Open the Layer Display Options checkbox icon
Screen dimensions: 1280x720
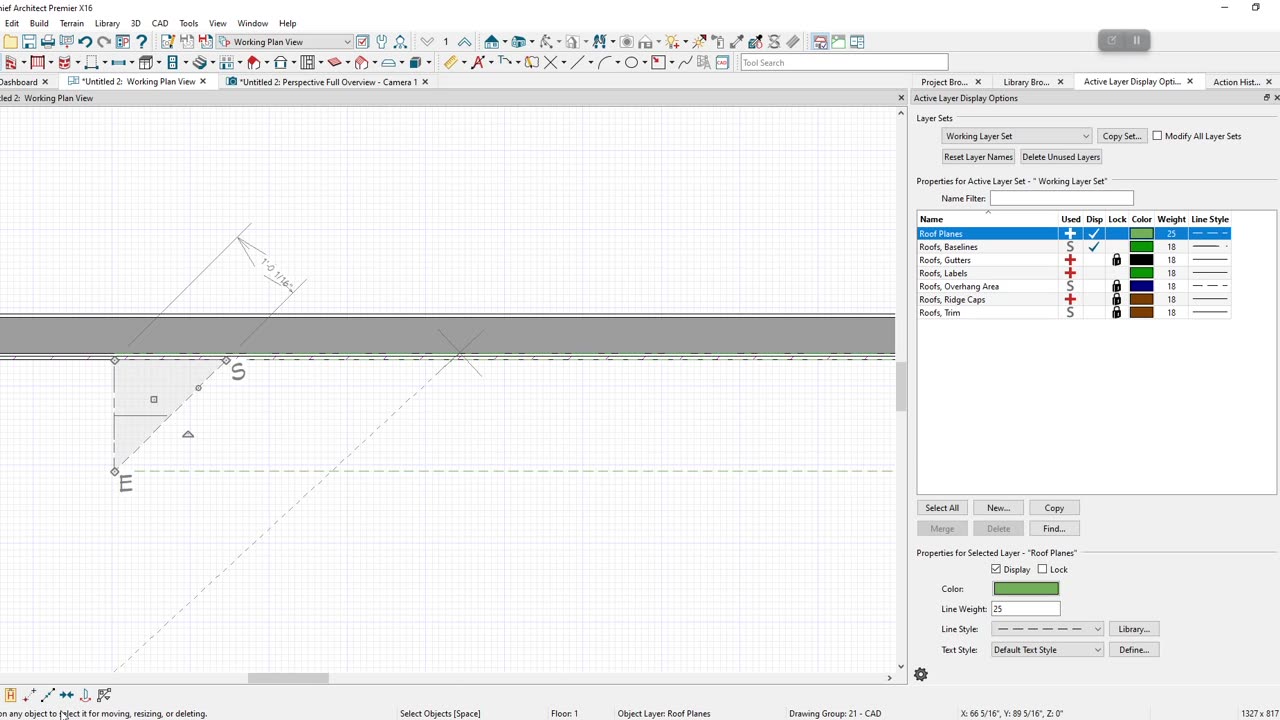tap(362, 41)
